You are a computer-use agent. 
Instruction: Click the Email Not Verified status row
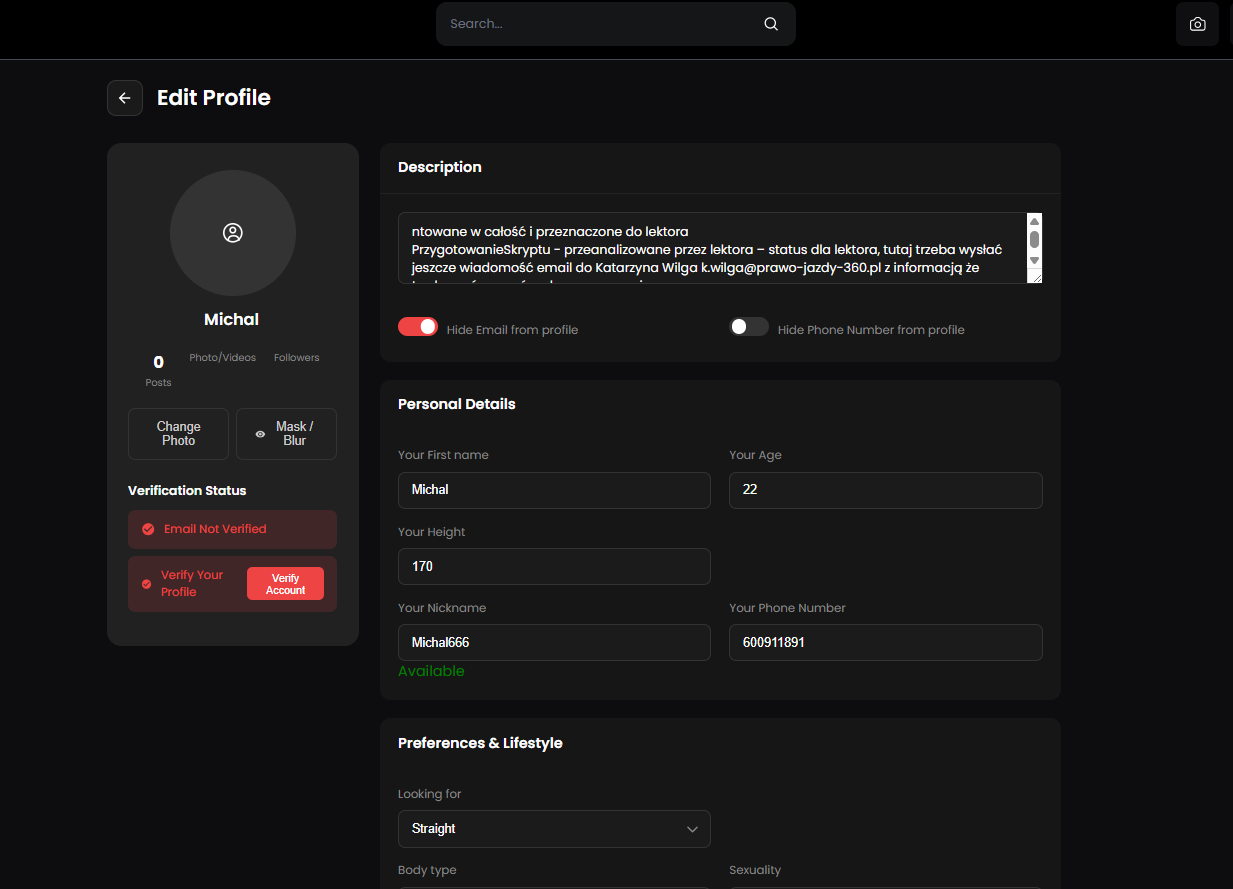[232, 529]
